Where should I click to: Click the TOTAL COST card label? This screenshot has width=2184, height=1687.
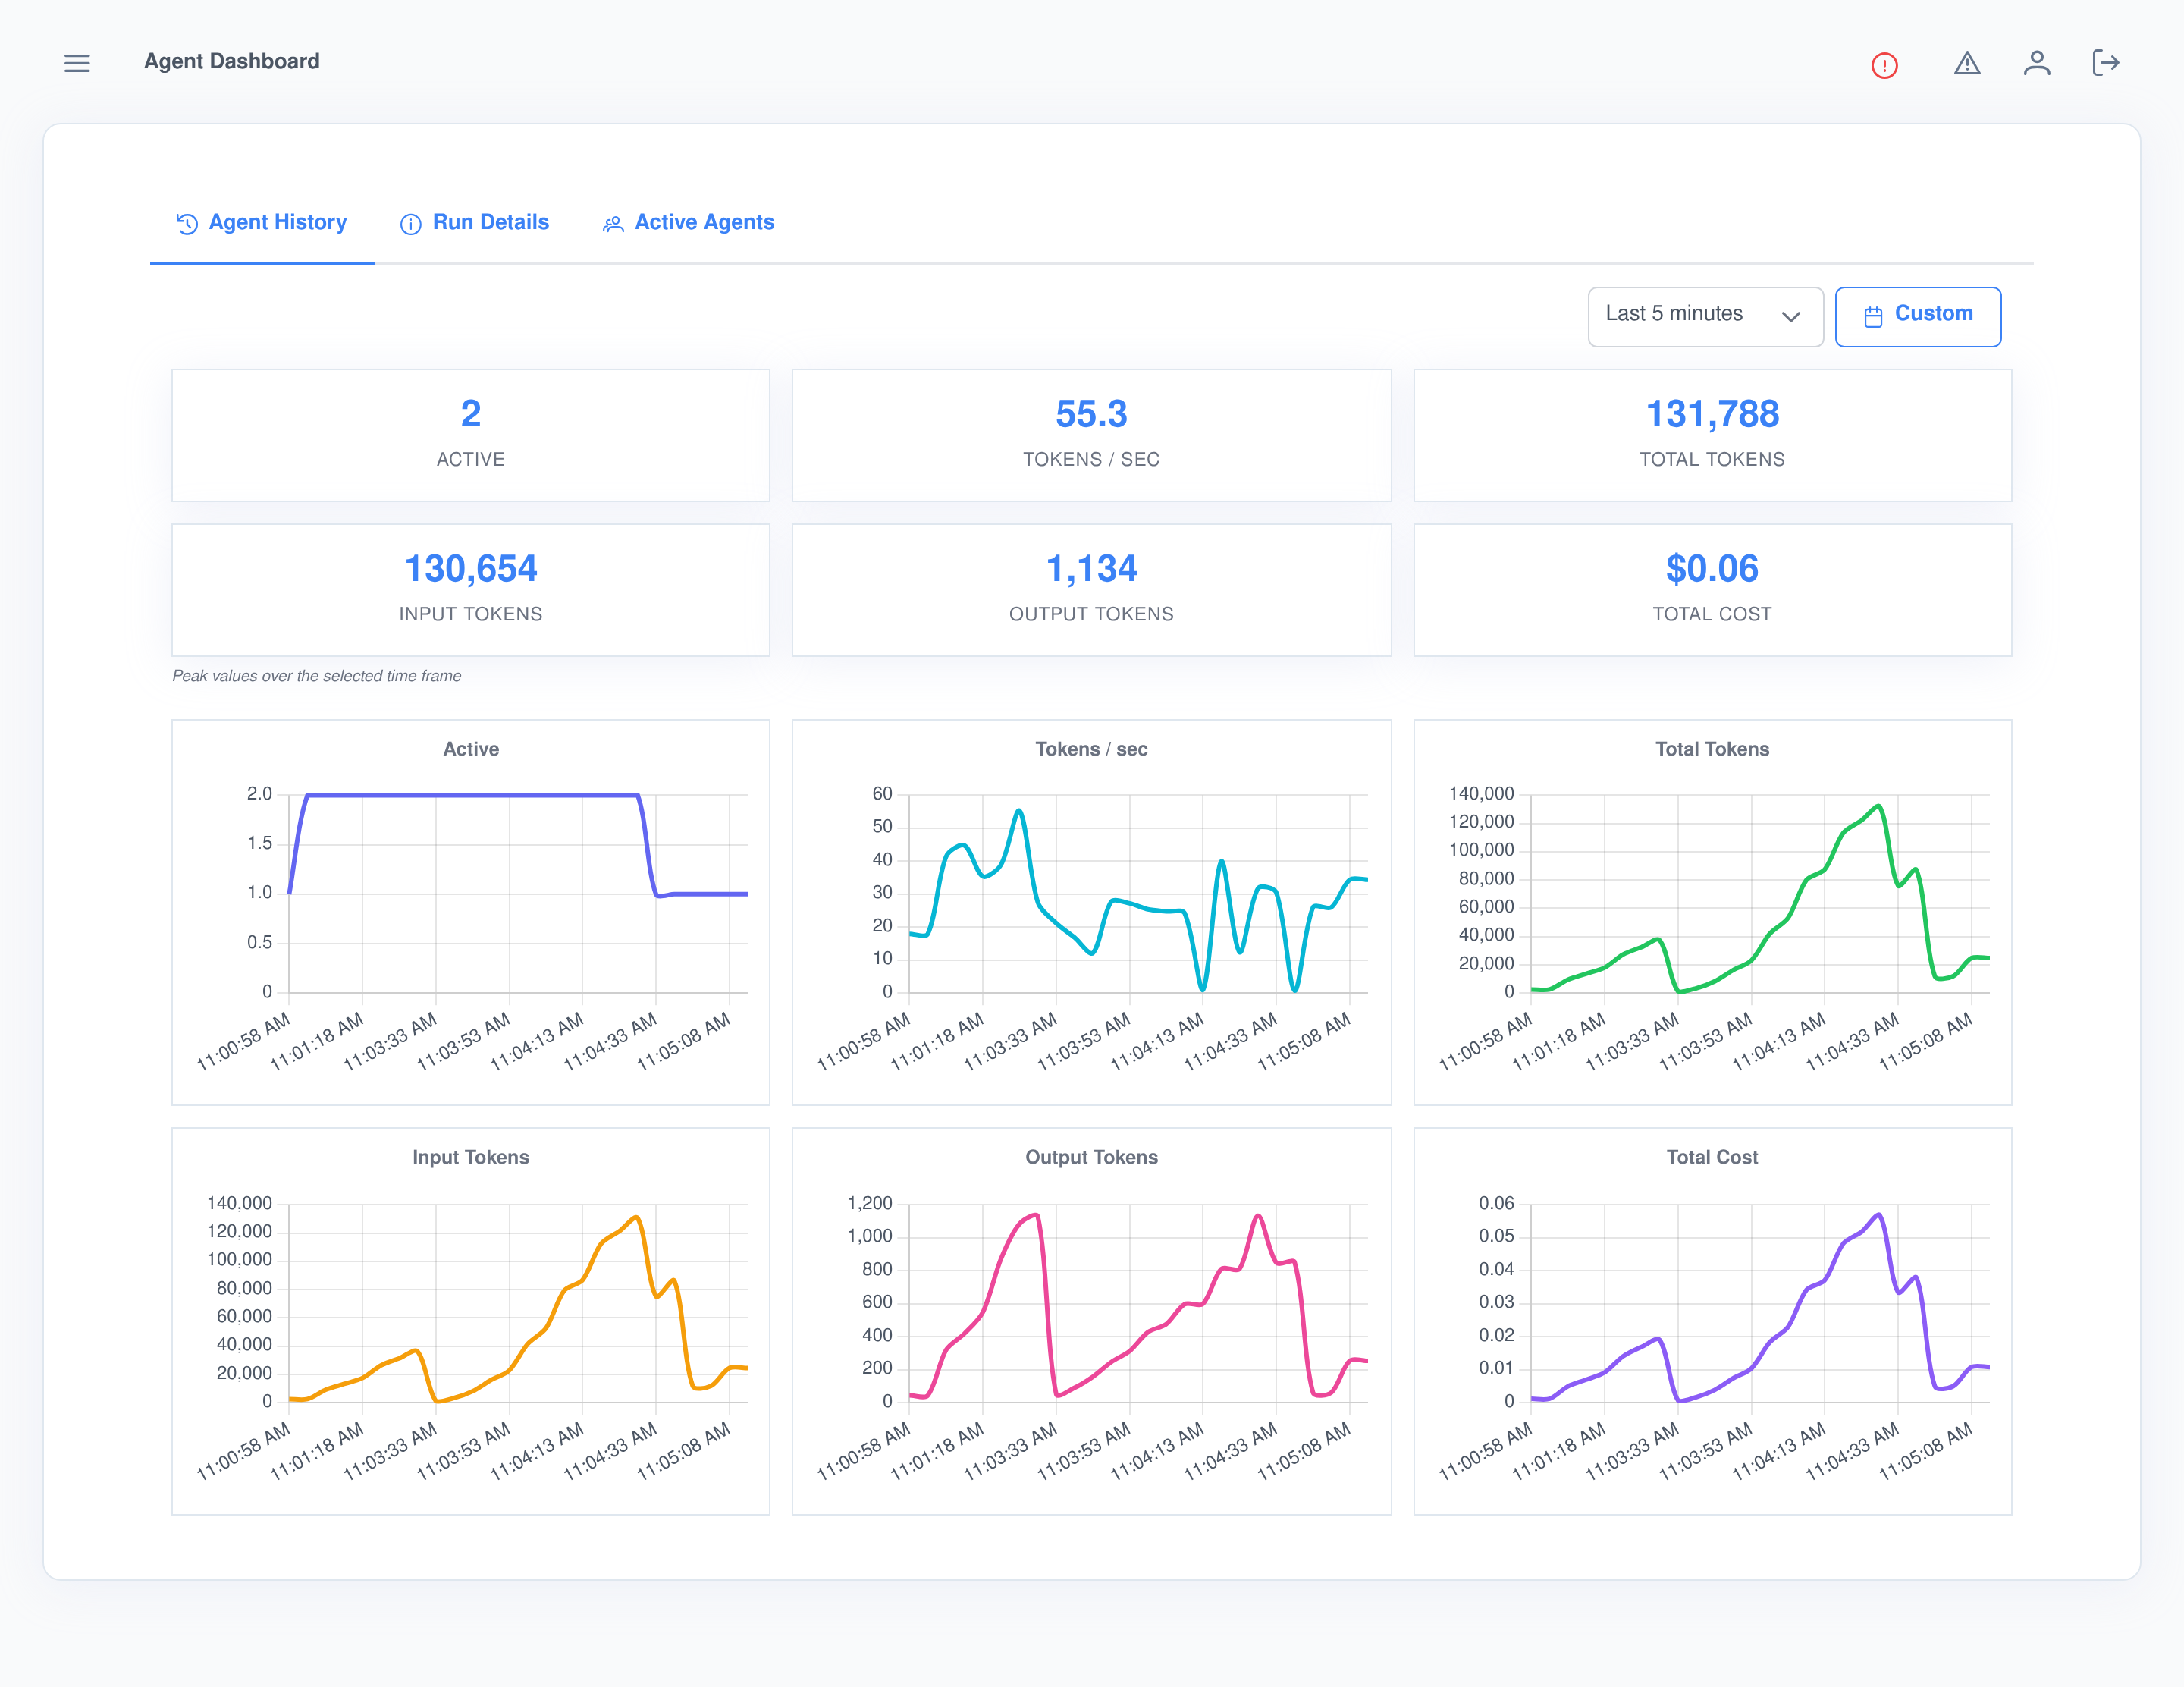(1712, 614)
